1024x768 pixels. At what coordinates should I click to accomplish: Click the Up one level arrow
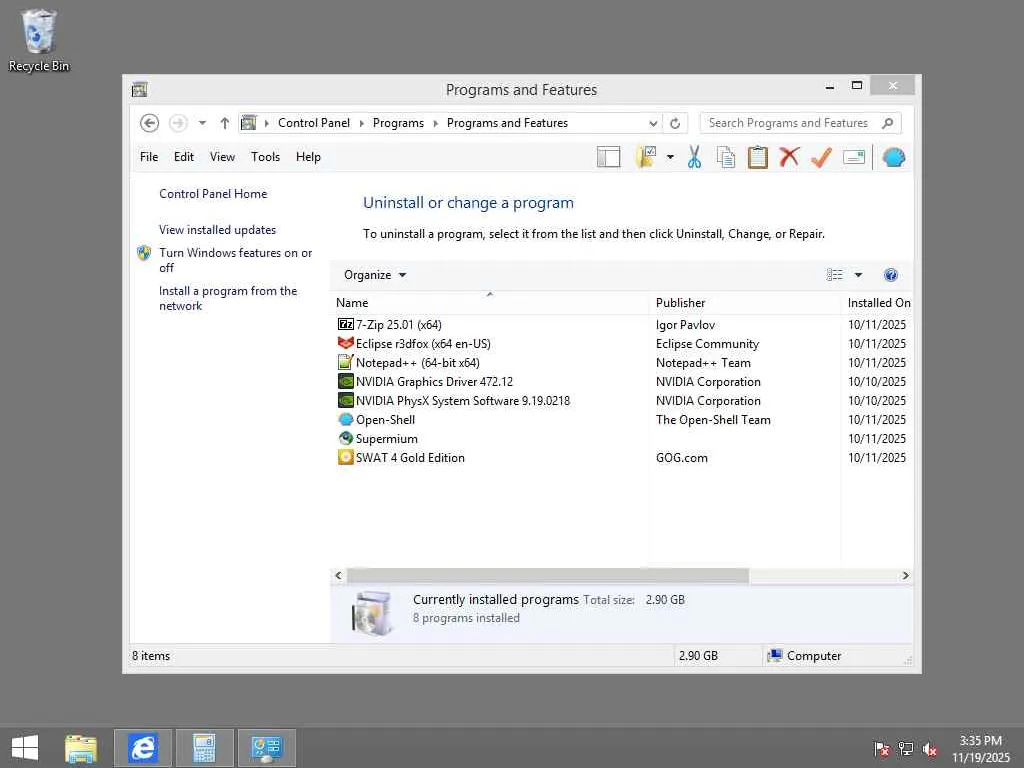(225, 123)
